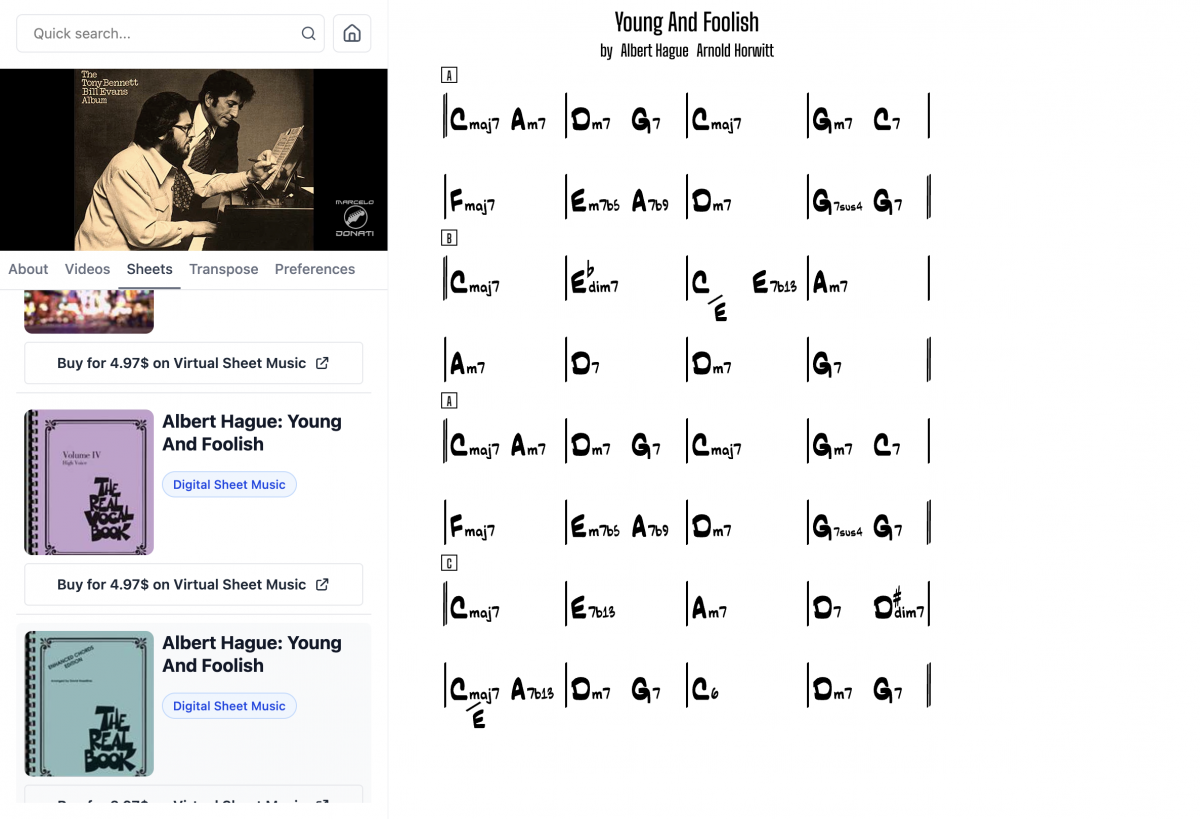Click Buy for 4.97$ under Real Vocal Book
Image resolution: width=1200 pixels, height=819 pixels.
coord(181,585)
